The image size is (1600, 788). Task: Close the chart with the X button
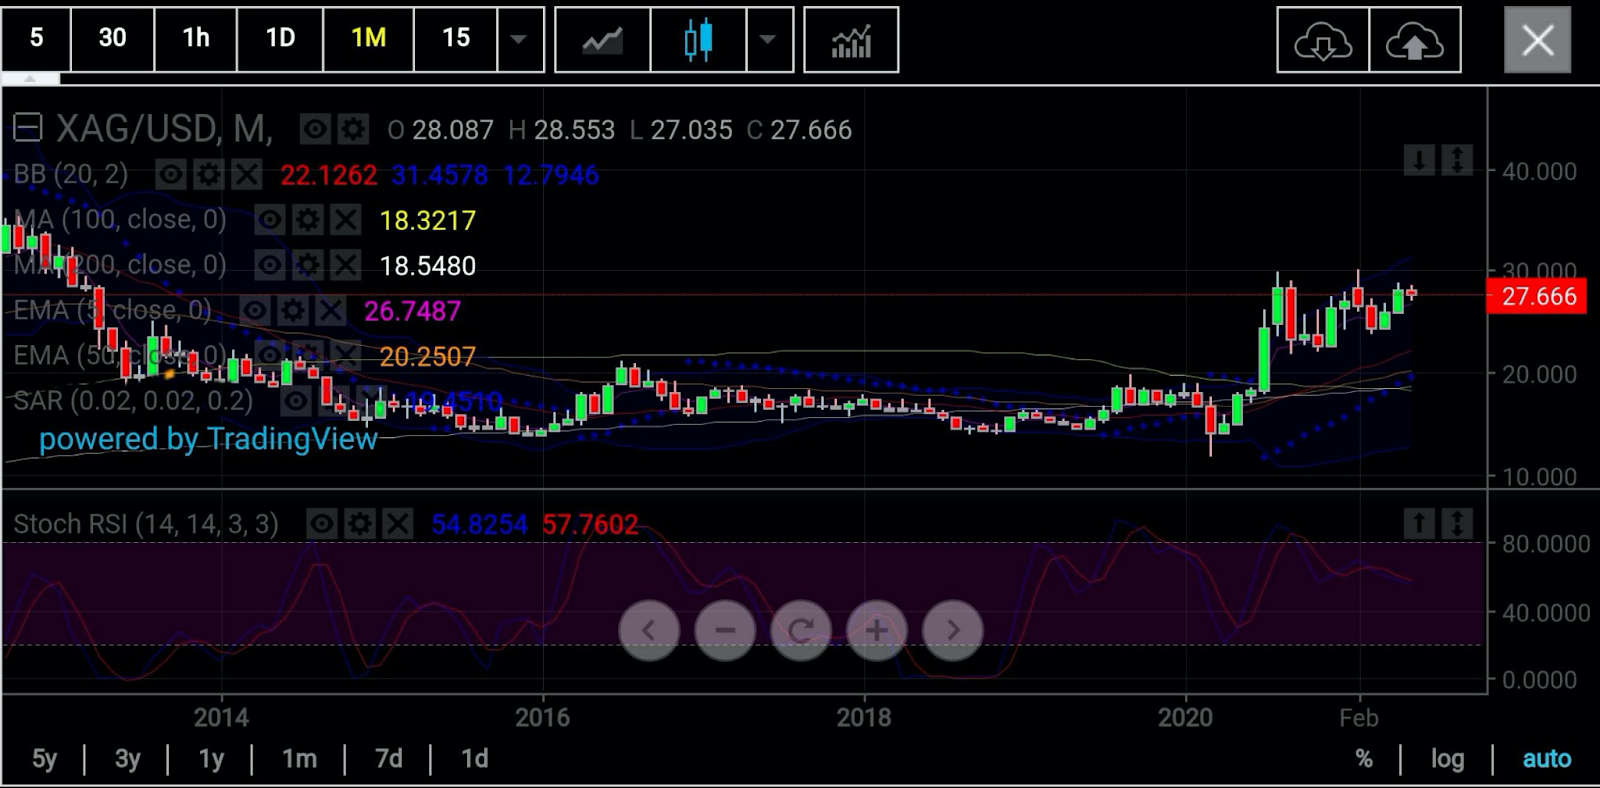pyautogui.click(x=1537, y=40)
